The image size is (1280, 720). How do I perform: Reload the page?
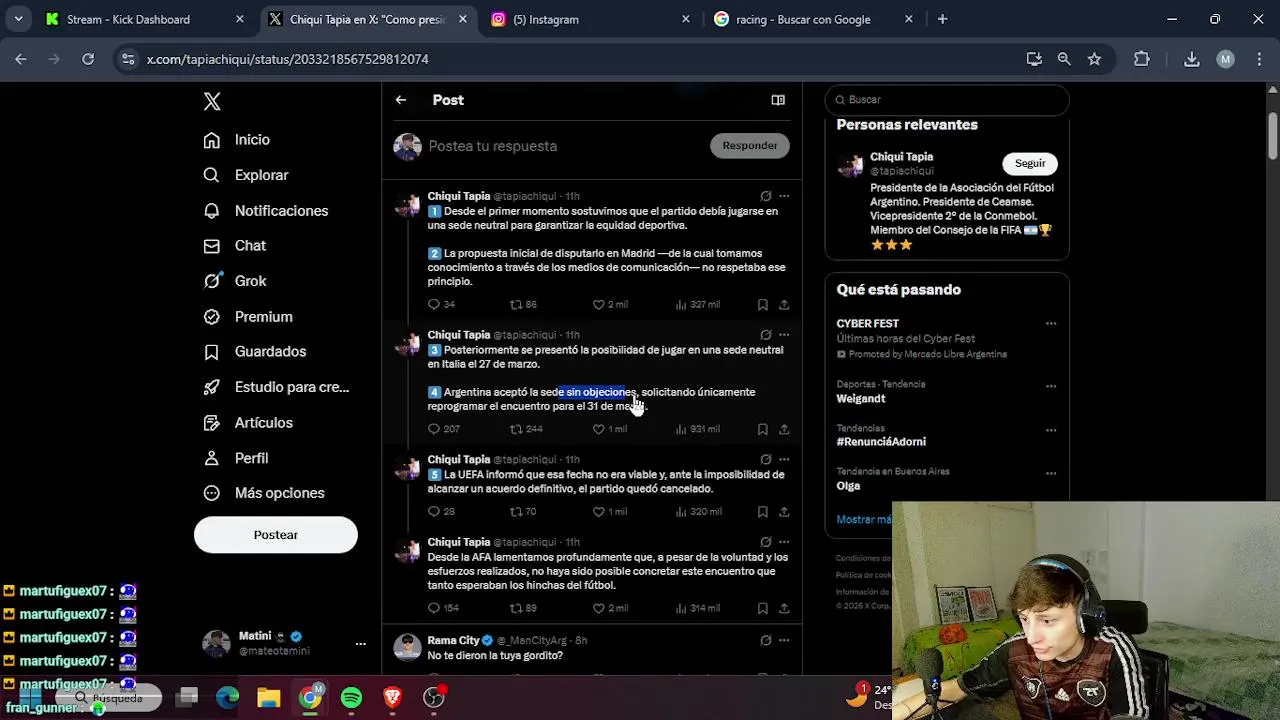click(x=88, y=59)
